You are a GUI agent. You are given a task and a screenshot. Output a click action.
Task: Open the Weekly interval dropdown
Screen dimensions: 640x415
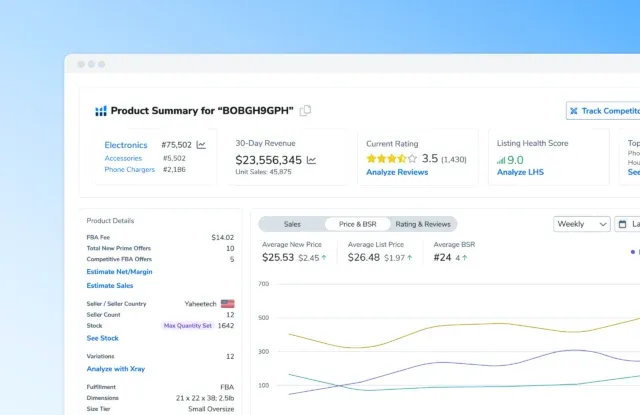581,224
